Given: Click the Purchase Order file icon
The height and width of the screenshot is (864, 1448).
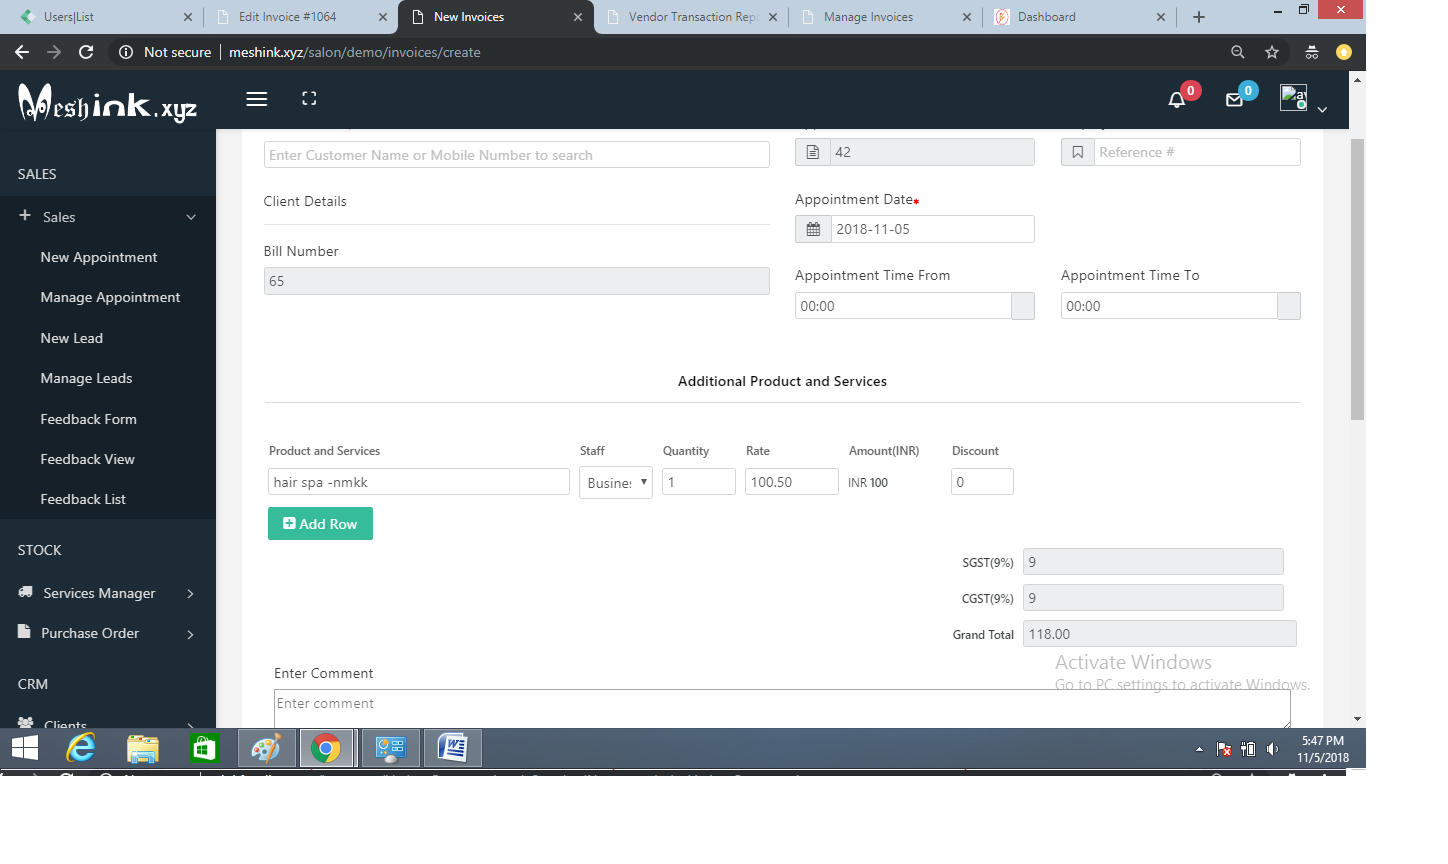Looking at the screenshot, I should [24, 632].
